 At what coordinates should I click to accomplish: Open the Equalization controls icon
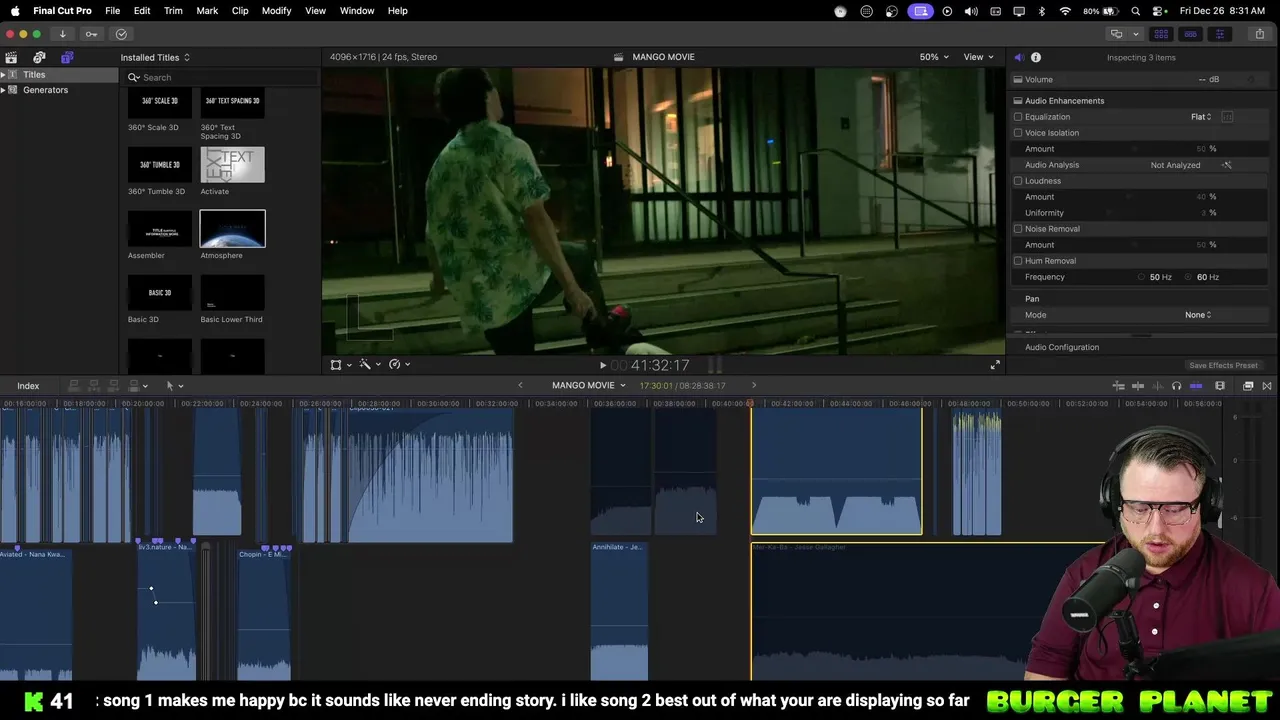point(1227,117)
